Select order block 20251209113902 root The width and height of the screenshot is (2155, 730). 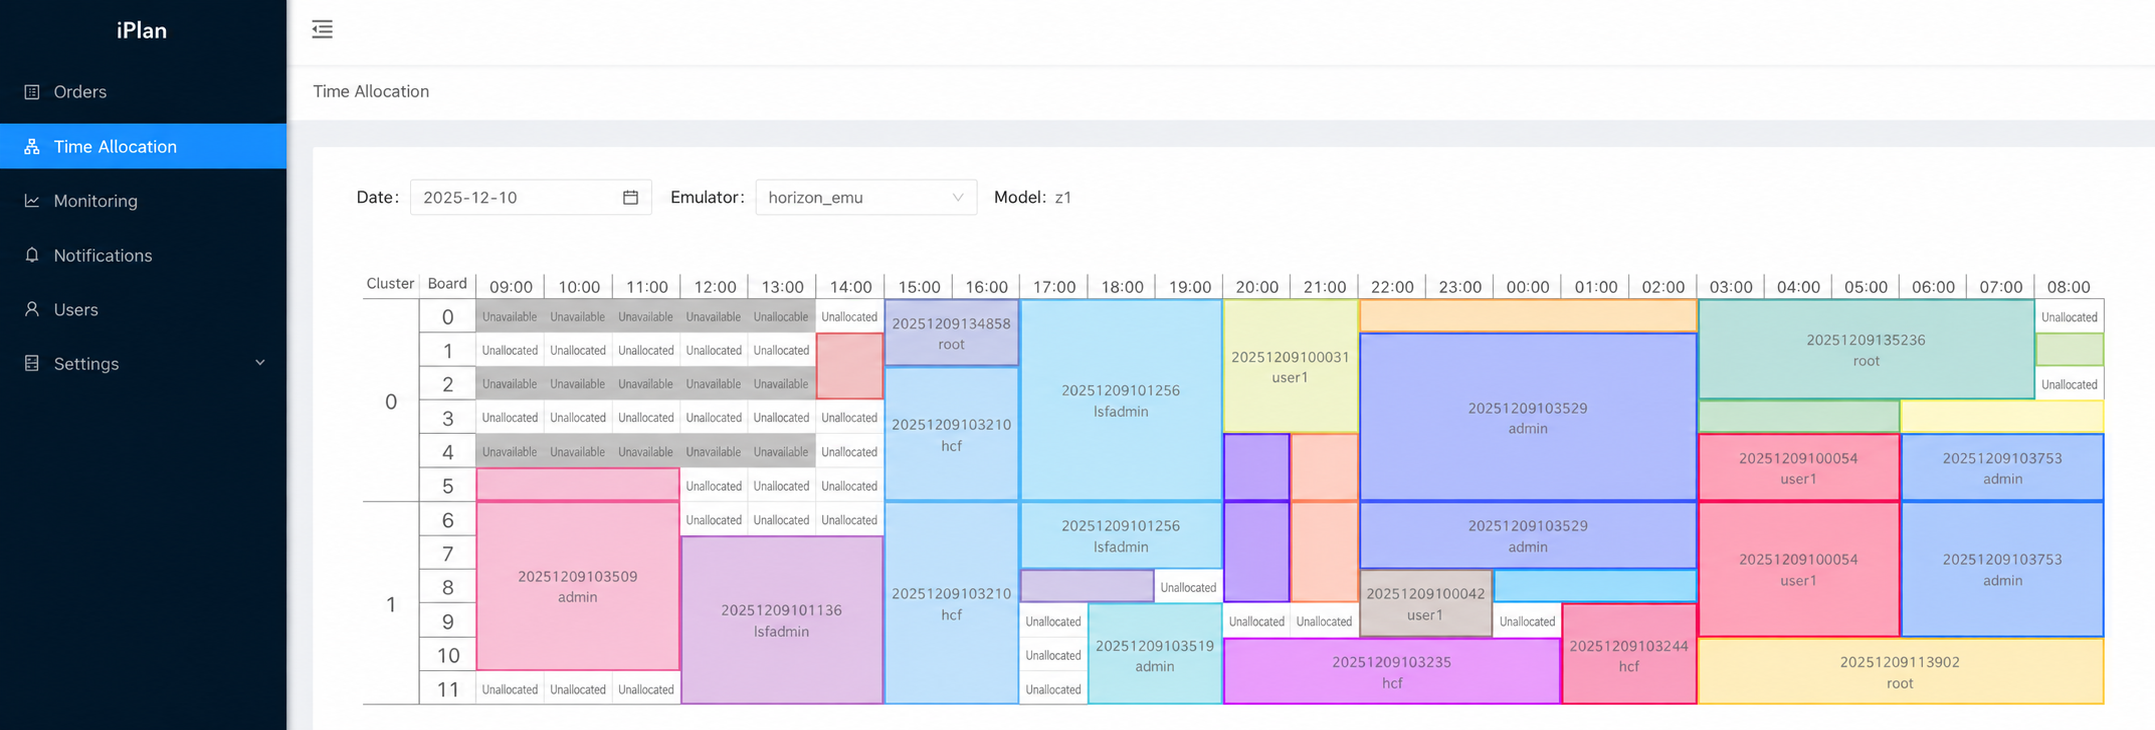(1900, 672)
